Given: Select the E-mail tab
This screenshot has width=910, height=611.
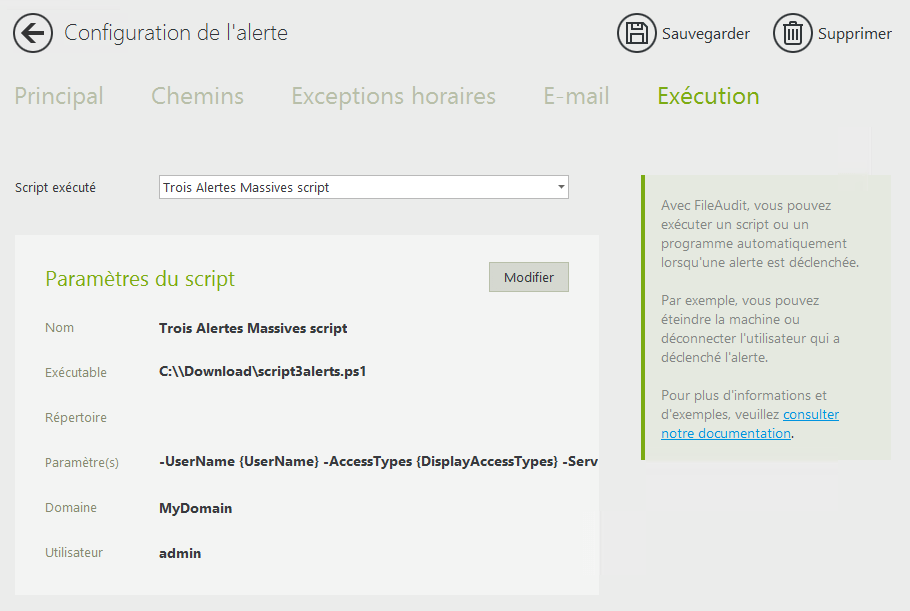Looking at the screenshot, I should (576, 96).
